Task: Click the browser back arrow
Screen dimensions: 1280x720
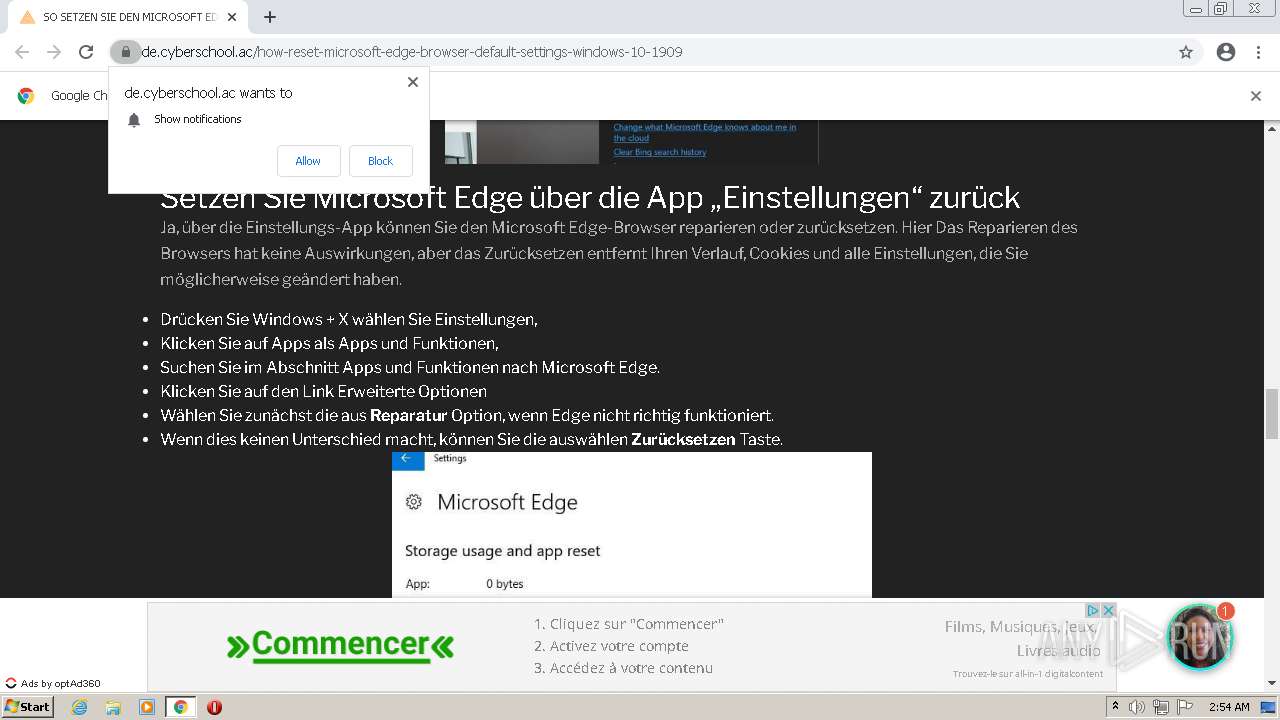Action: tap(22, 52)
